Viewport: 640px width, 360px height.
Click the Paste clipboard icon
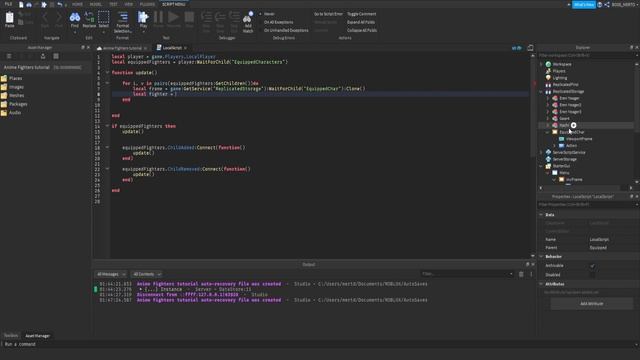(x=9, y=18)
